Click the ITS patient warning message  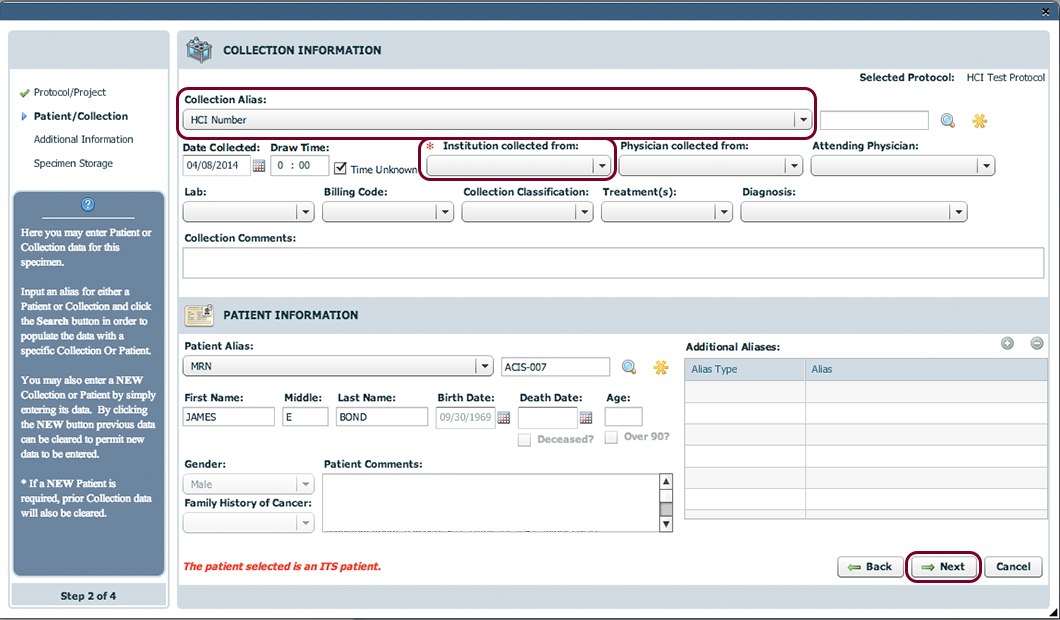(x=282, y=567)
